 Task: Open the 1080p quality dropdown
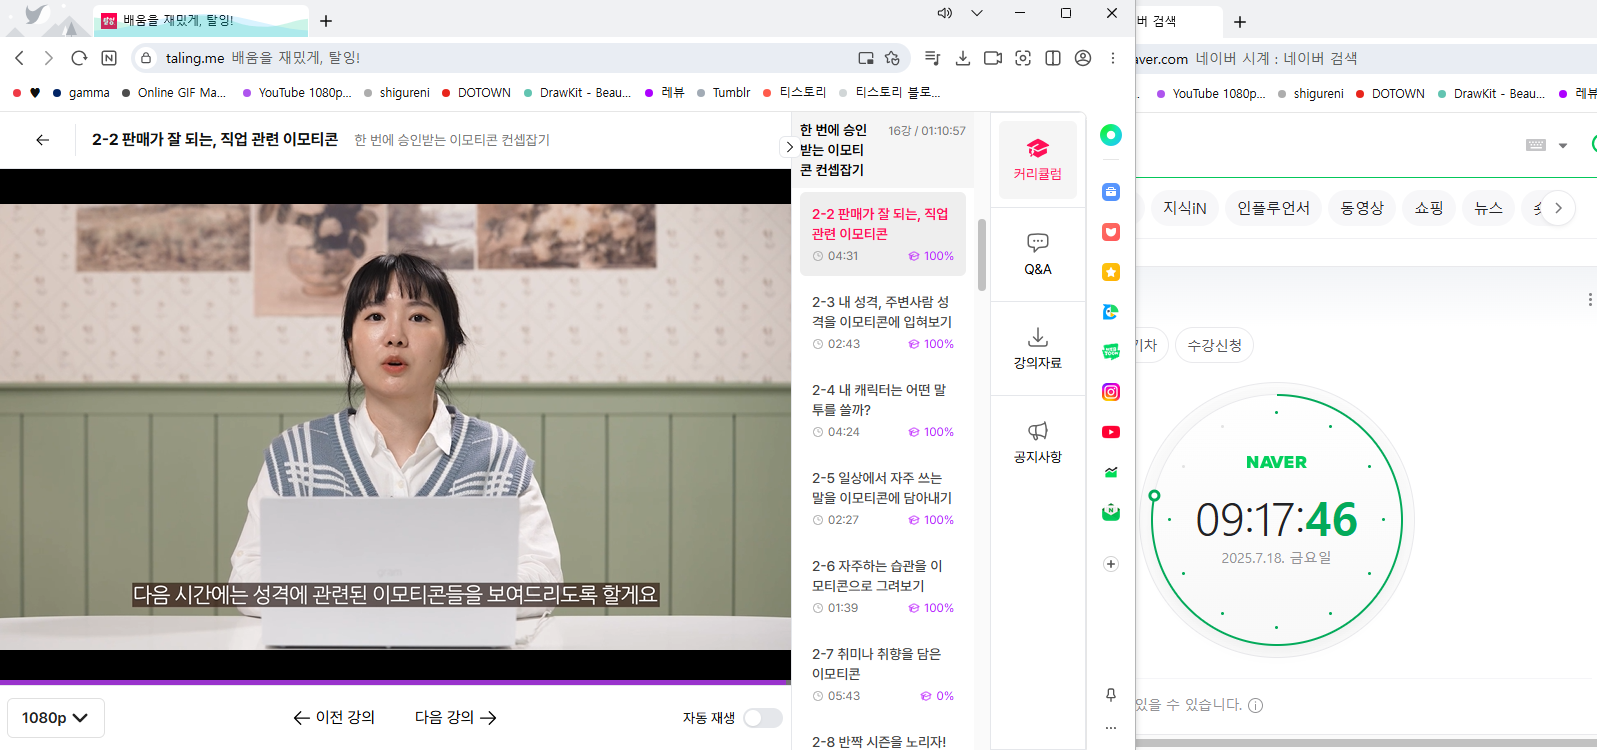tap(56, 718)
